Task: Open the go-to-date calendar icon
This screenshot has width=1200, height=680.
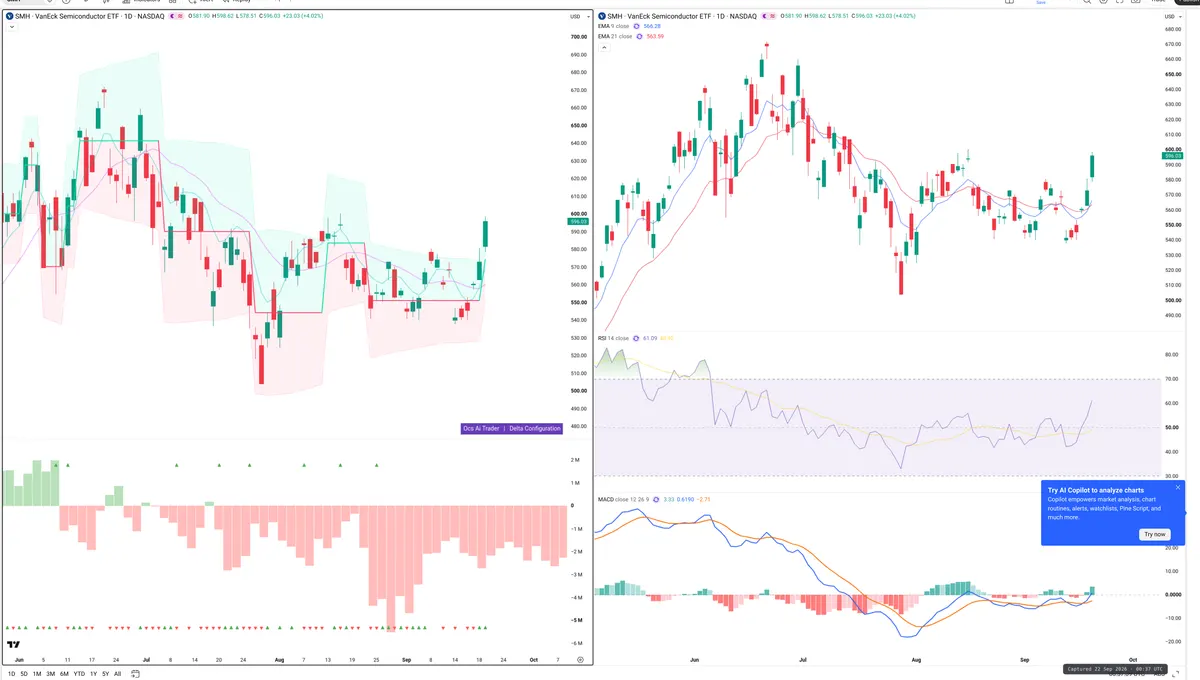Action: point(133,673)
